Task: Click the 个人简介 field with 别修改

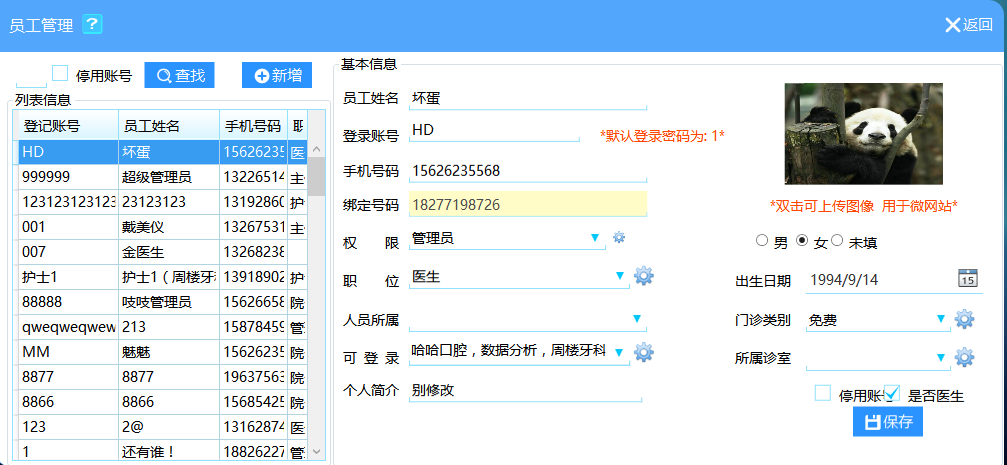Action: tap(525, 390)
